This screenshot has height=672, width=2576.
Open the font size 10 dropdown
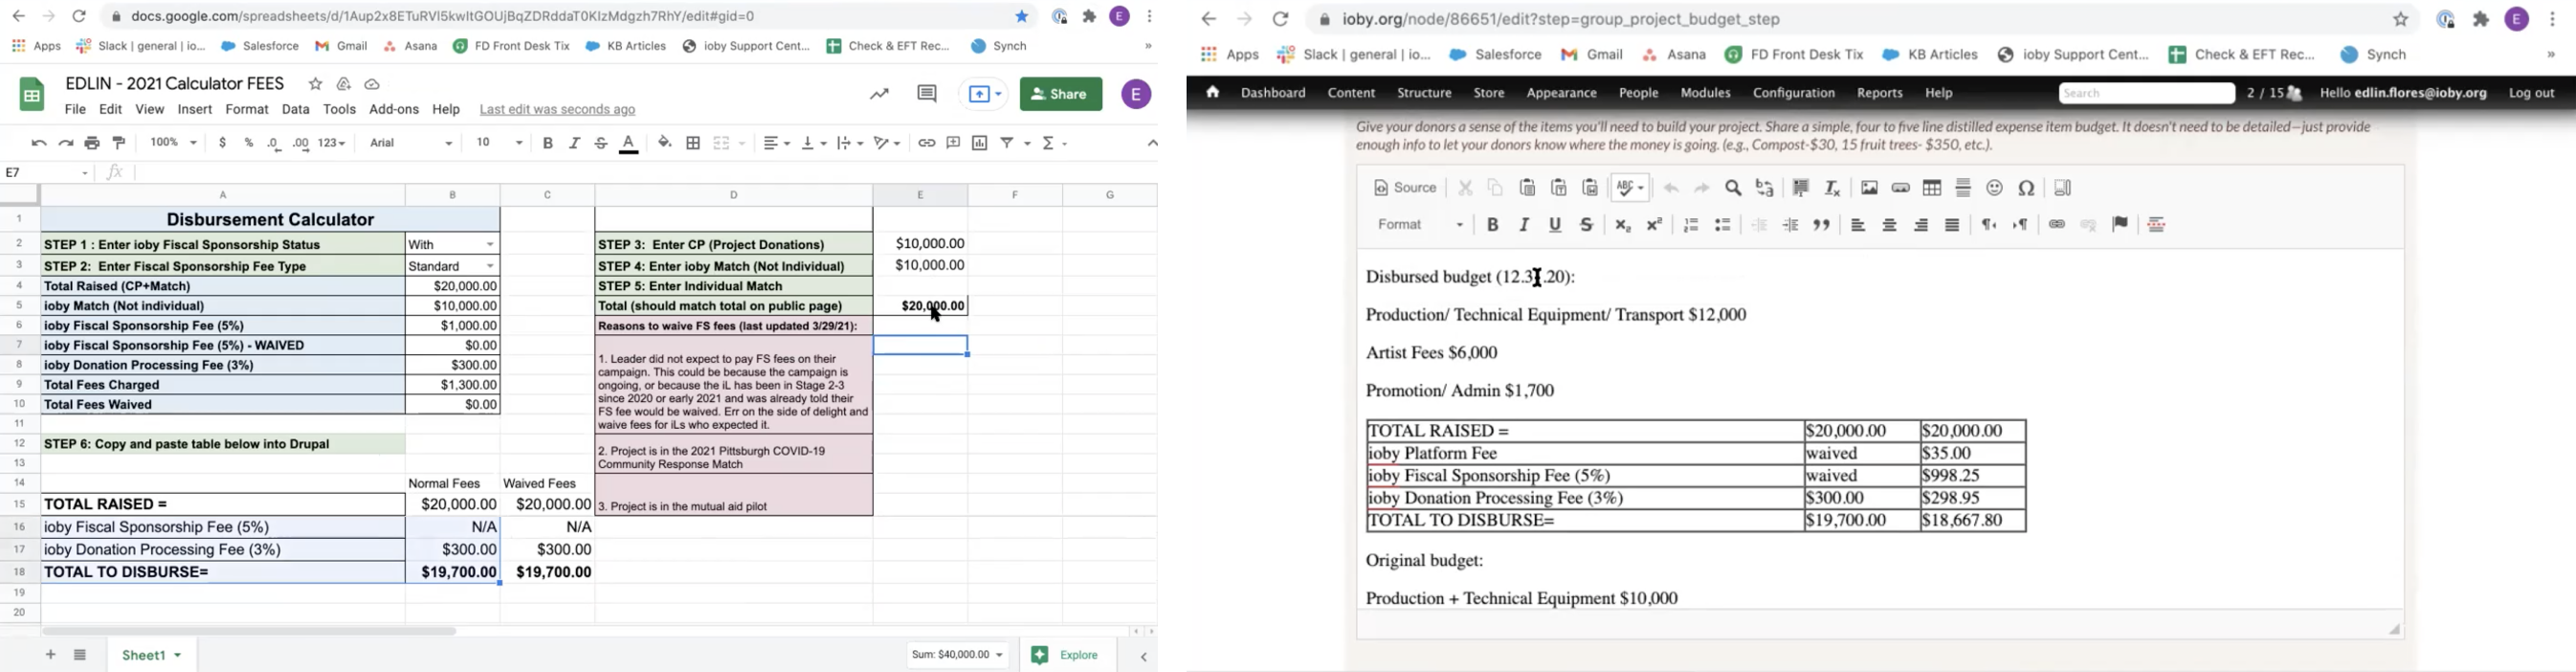(x=499, y=143)
